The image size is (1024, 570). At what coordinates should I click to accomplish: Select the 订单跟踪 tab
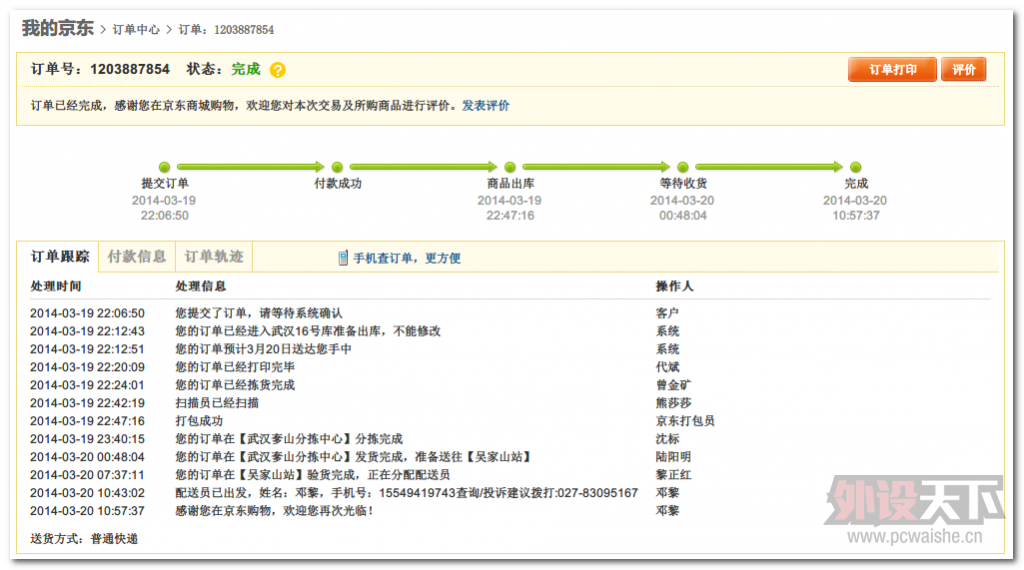point(59,257)
